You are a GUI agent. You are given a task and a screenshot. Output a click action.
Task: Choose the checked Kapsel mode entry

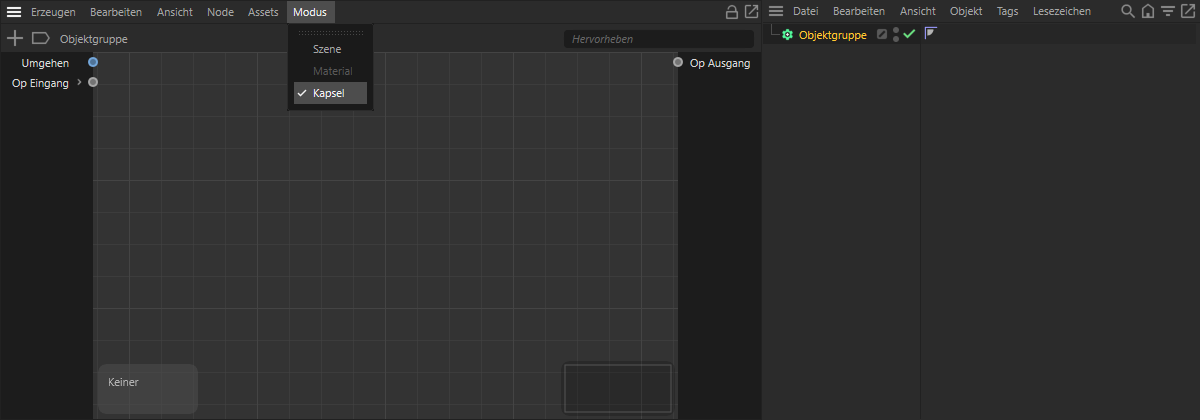pyautogui.click(x=329, y=93)
